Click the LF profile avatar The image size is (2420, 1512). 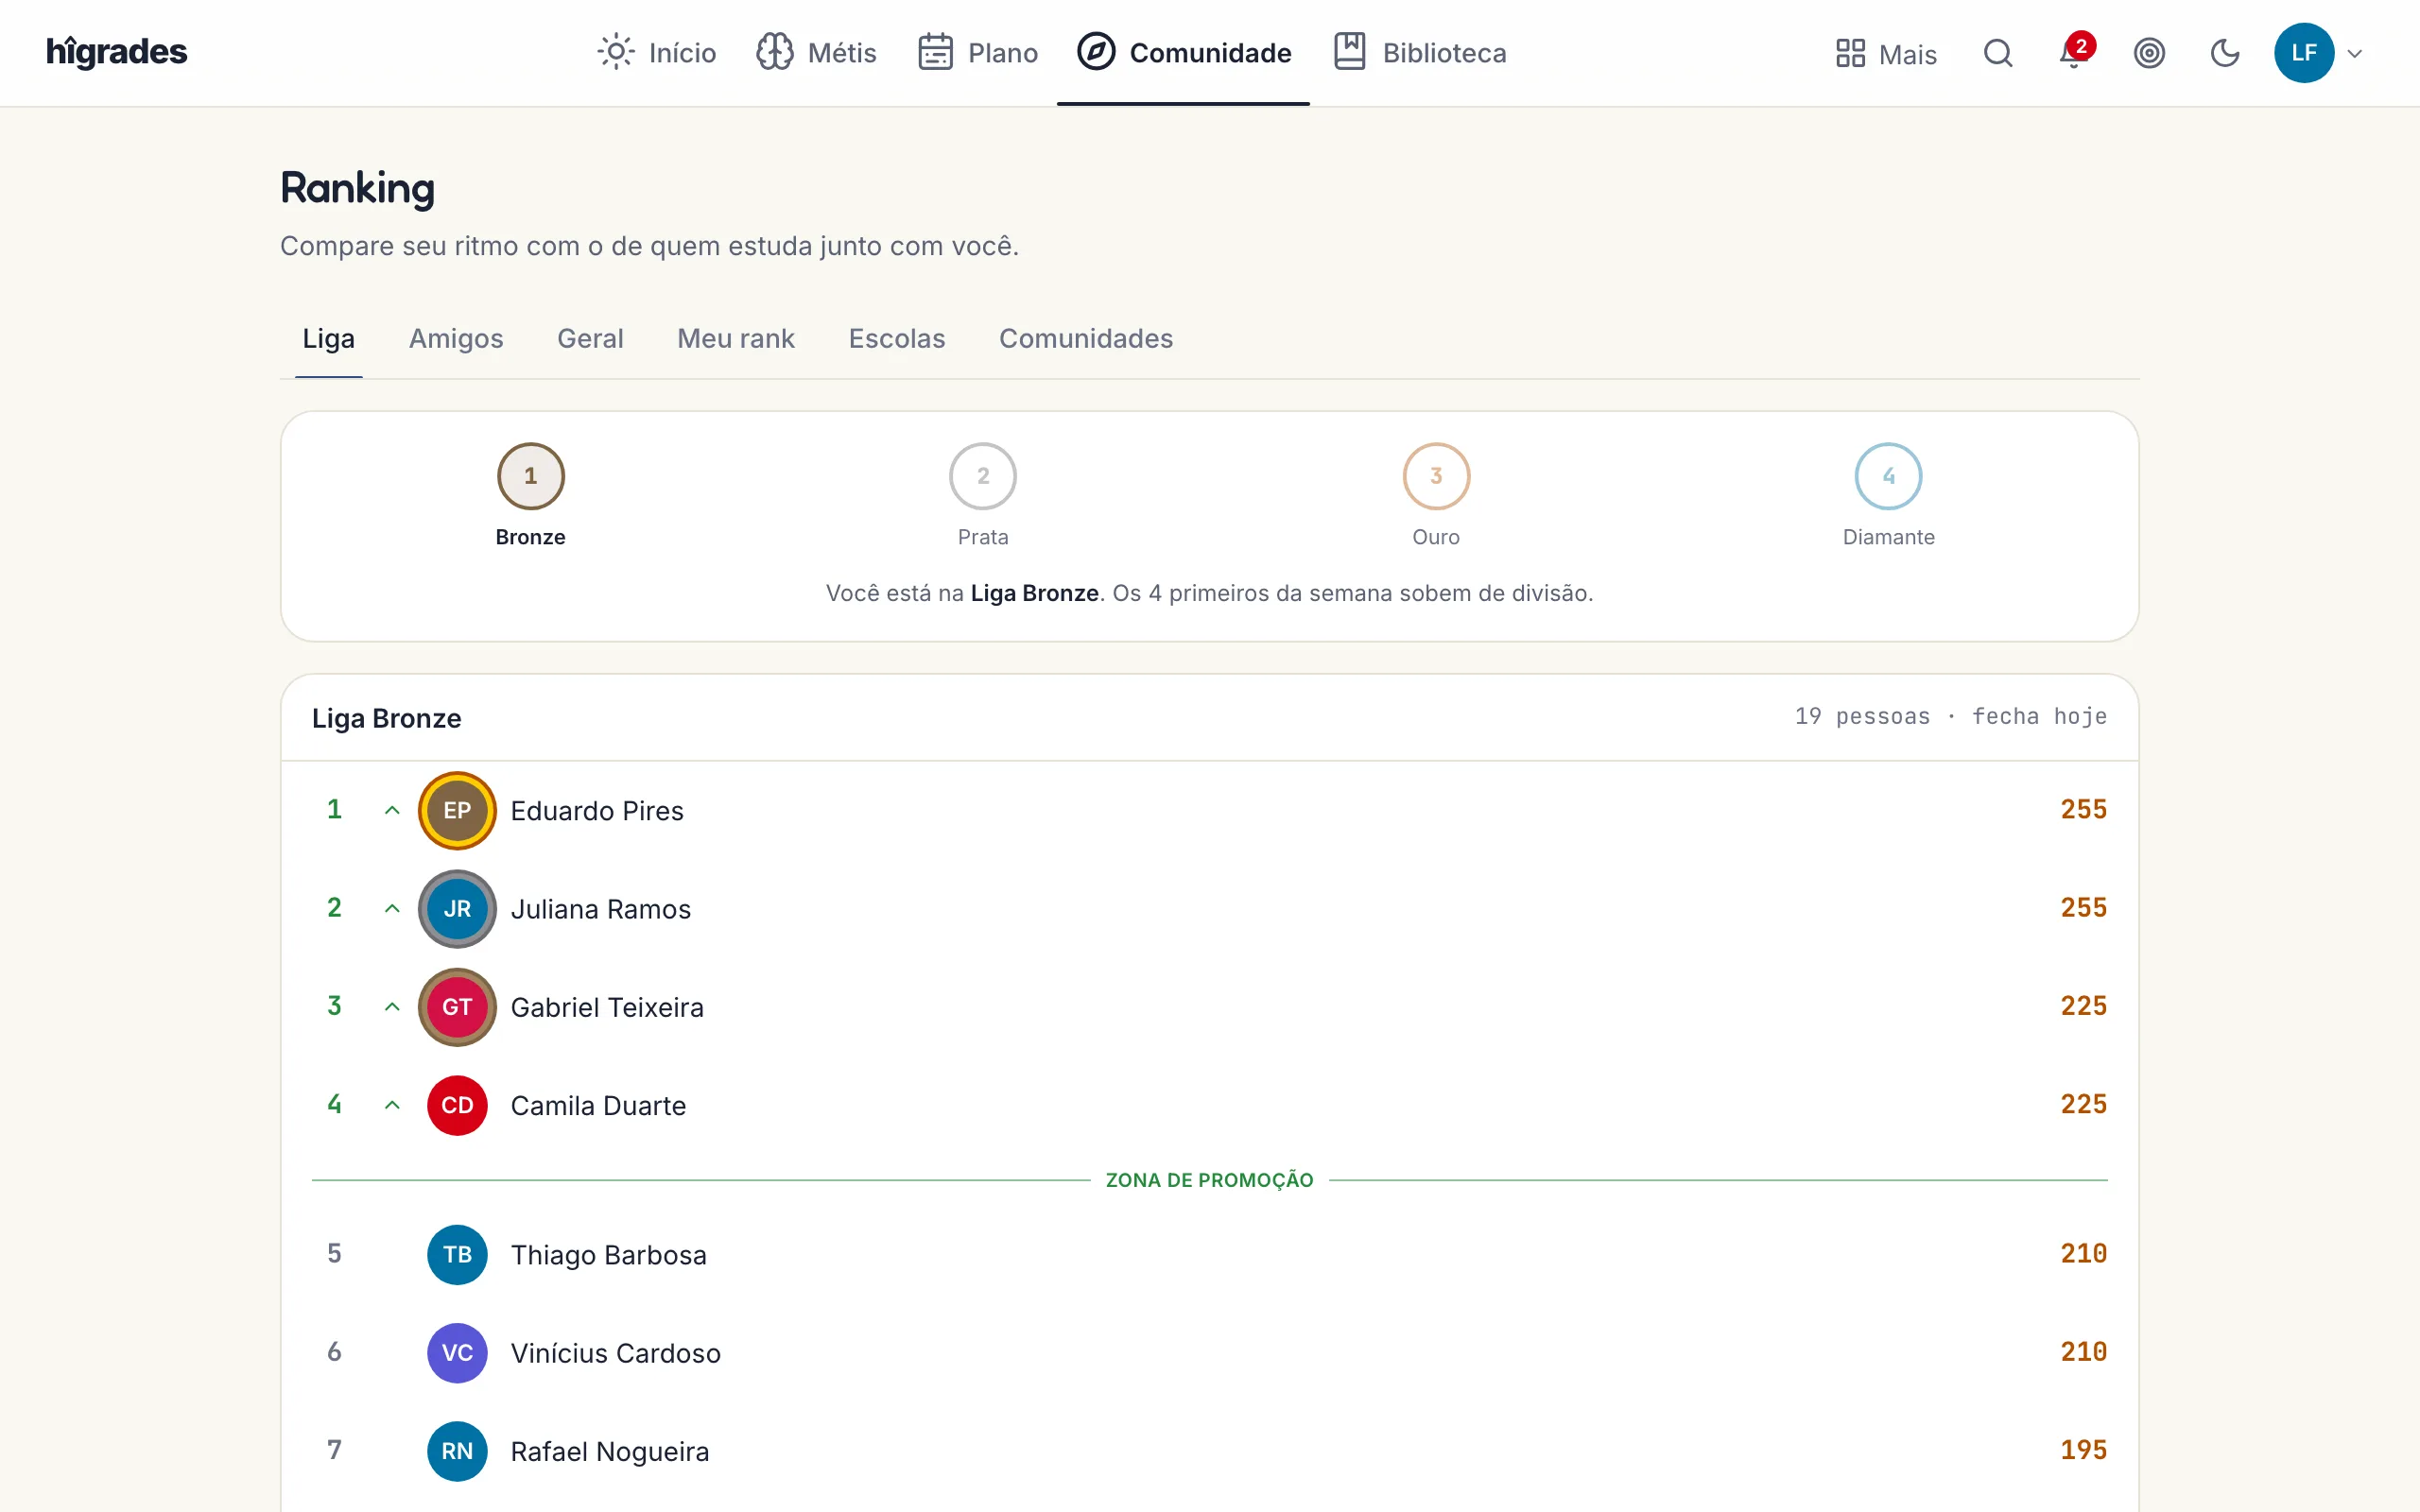coord(2304,53)
